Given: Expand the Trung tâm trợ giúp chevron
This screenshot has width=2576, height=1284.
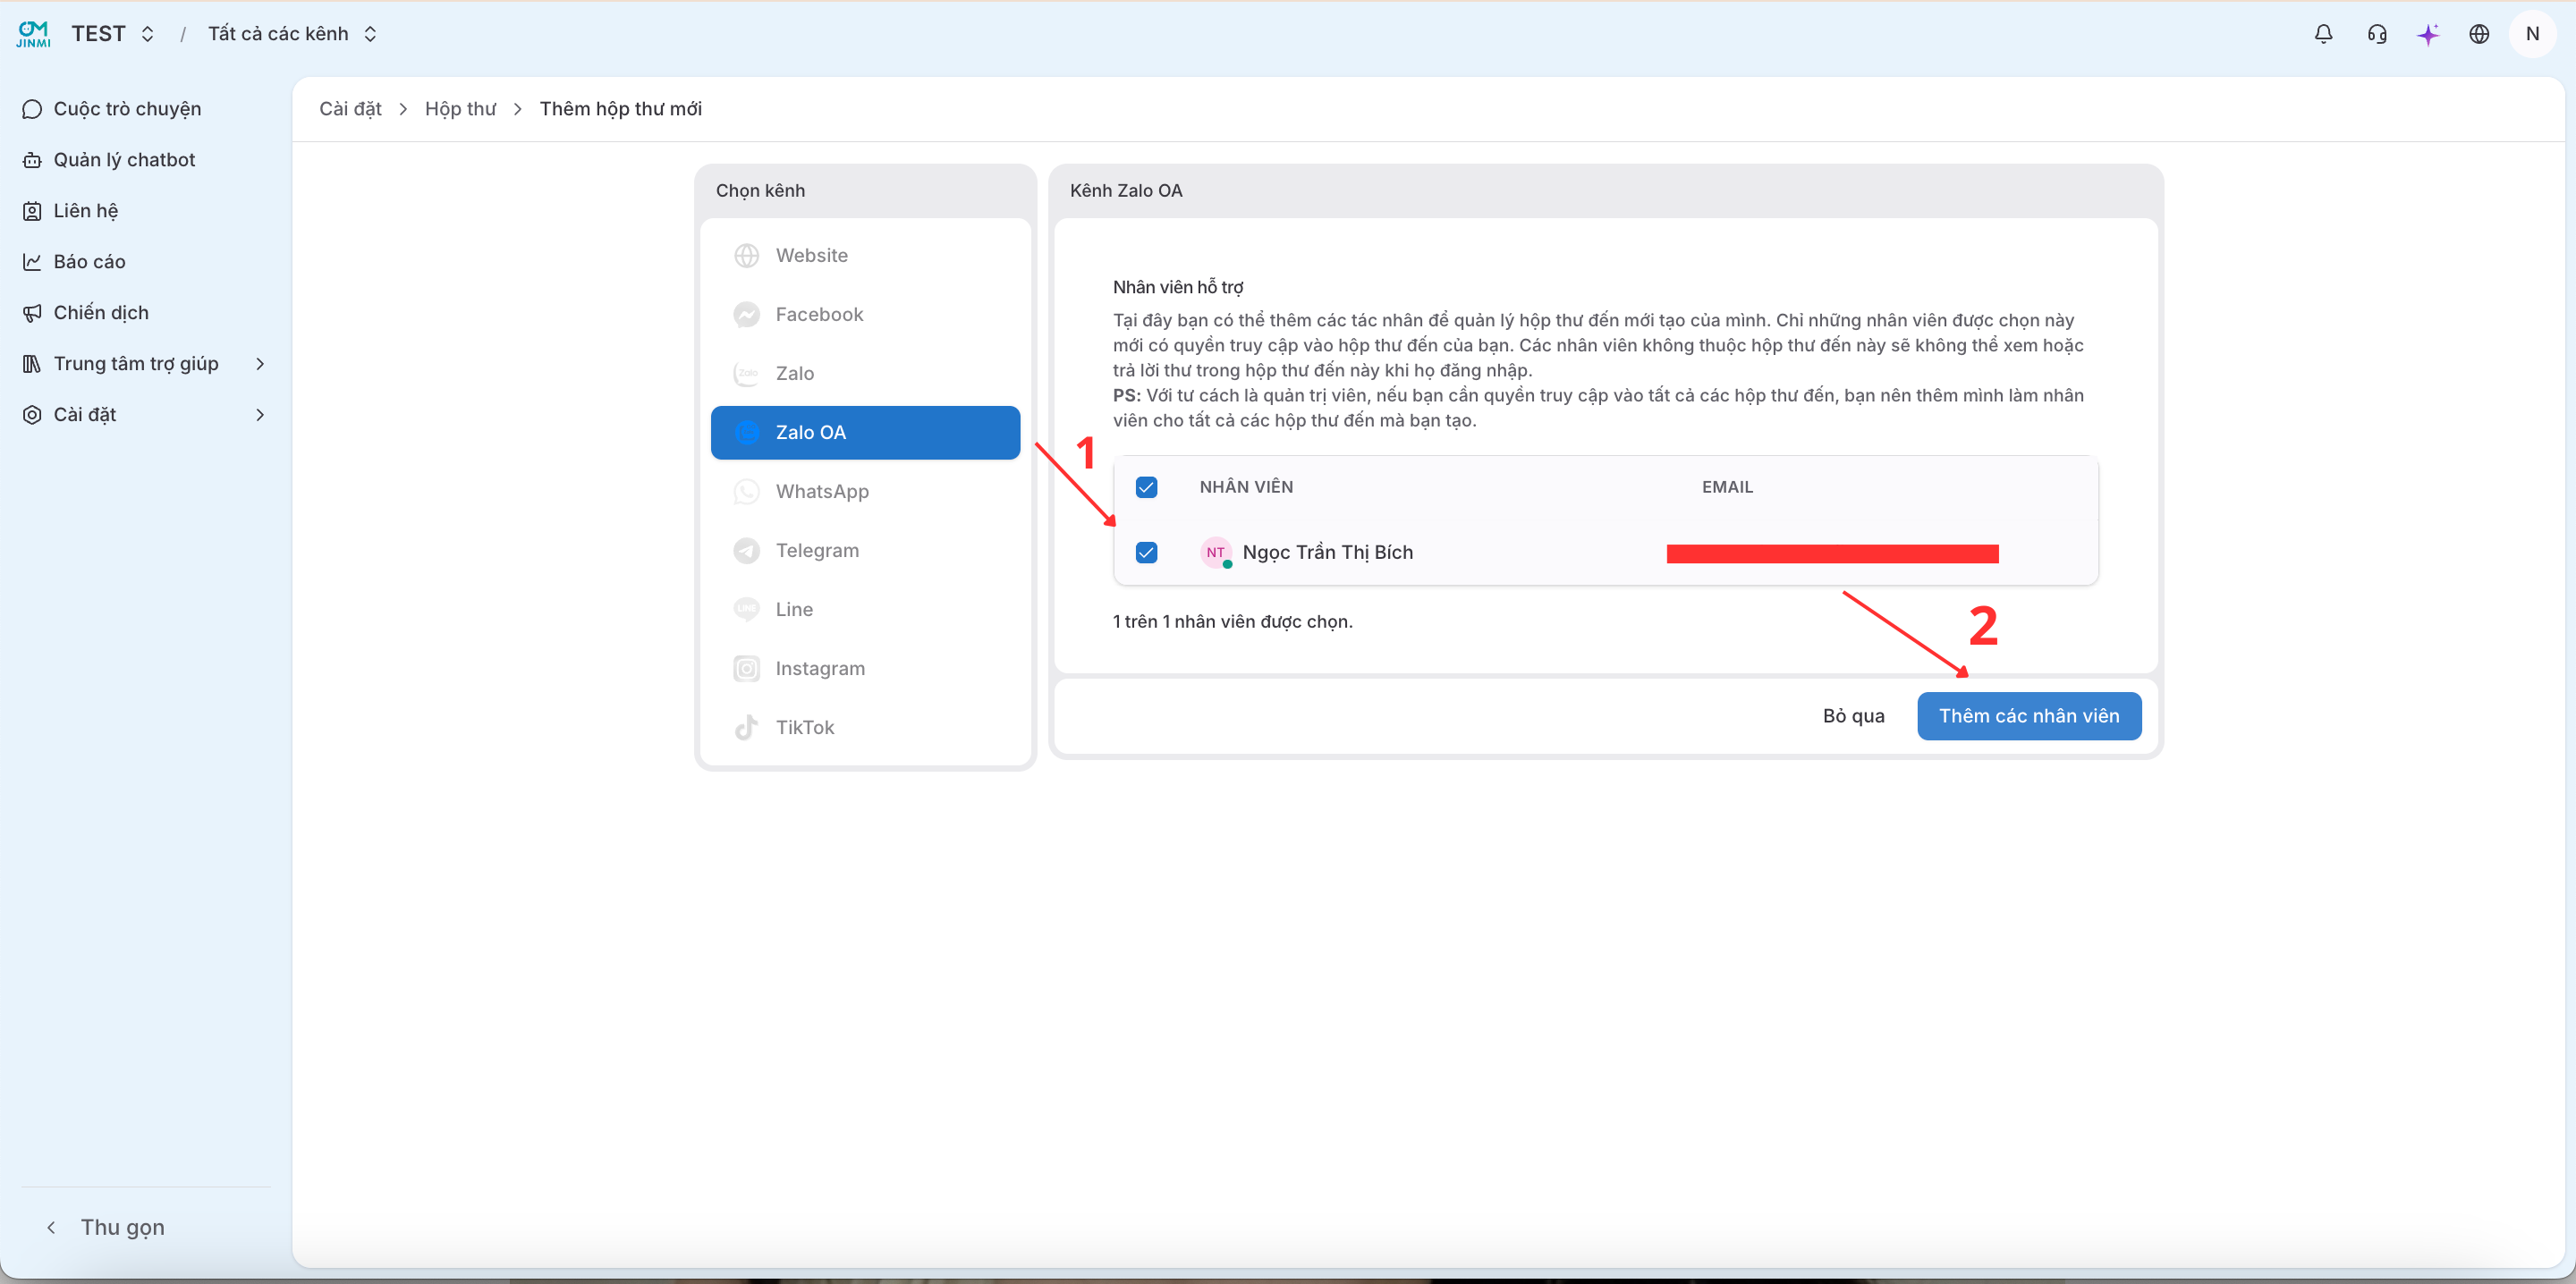Looking at the screenshot, I should pos(260,364).
